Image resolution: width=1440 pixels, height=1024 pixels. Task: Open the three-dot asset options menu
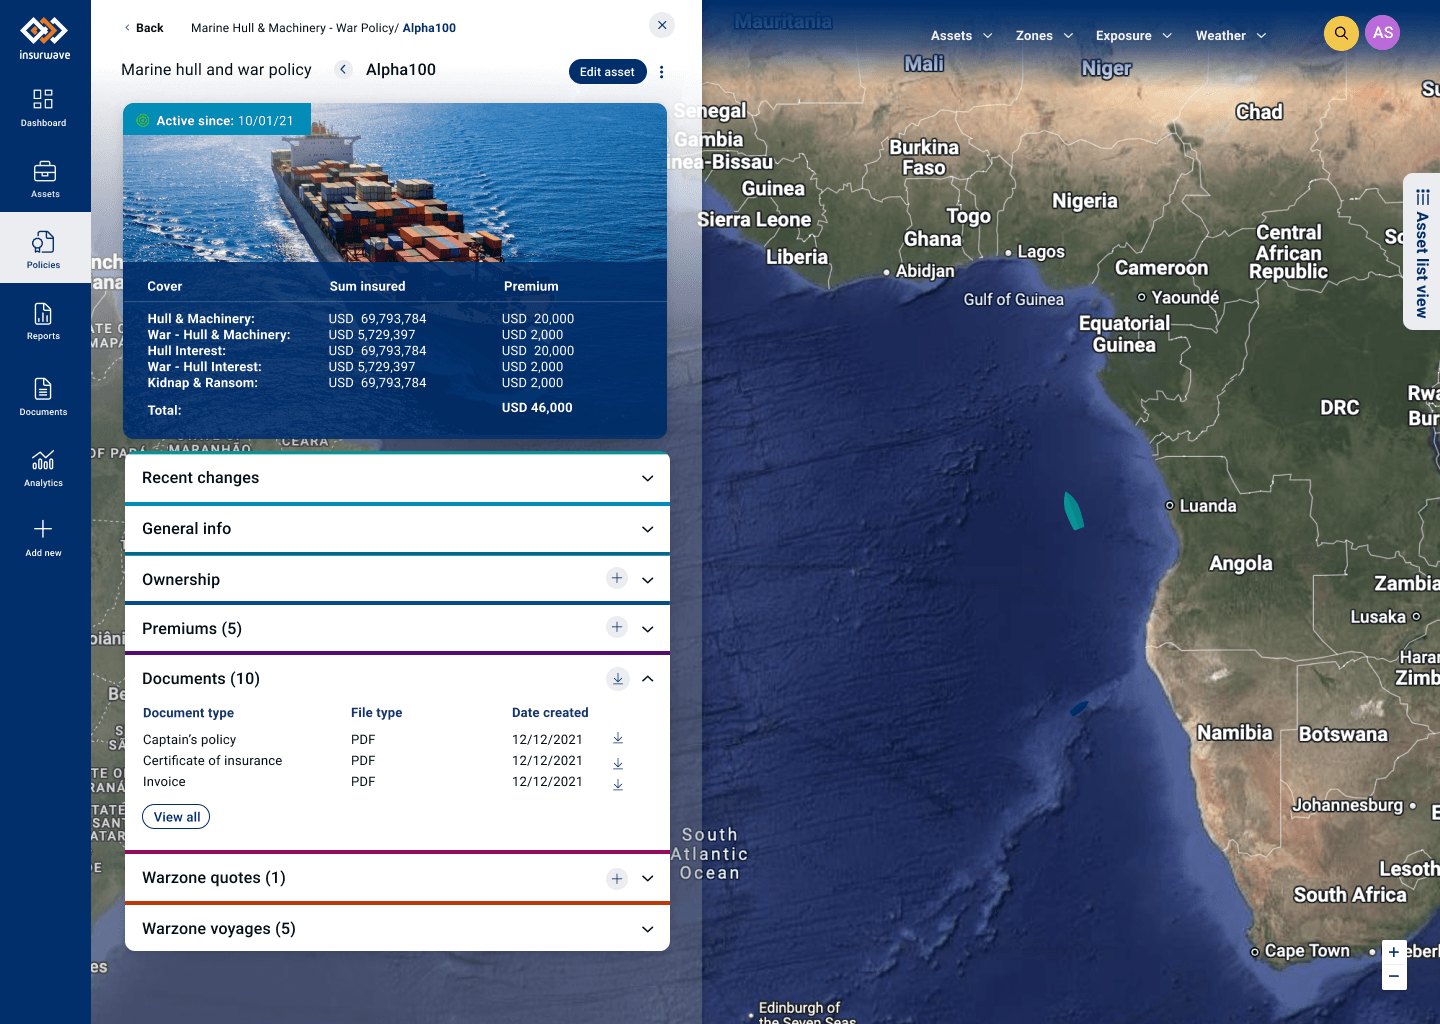pyautogui.click(x=662, y=72)
